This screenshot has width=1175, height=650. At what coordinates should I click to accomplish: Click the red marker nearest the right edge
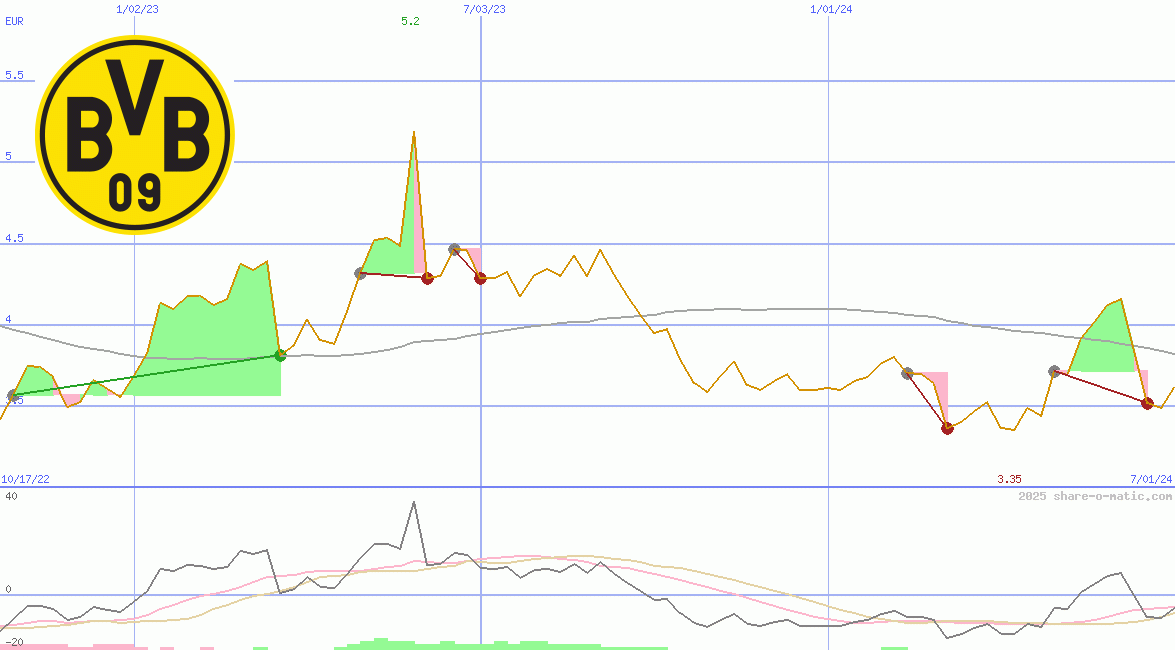pyautogui.click(x=1147, y=403)
